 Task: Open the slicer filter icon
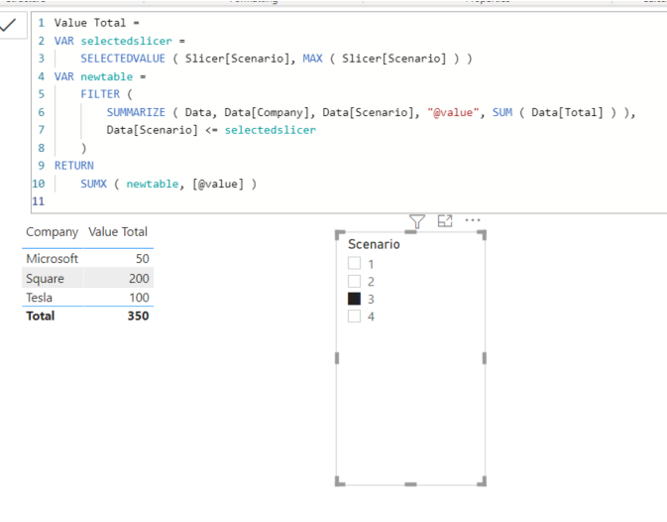click(417, 221)
